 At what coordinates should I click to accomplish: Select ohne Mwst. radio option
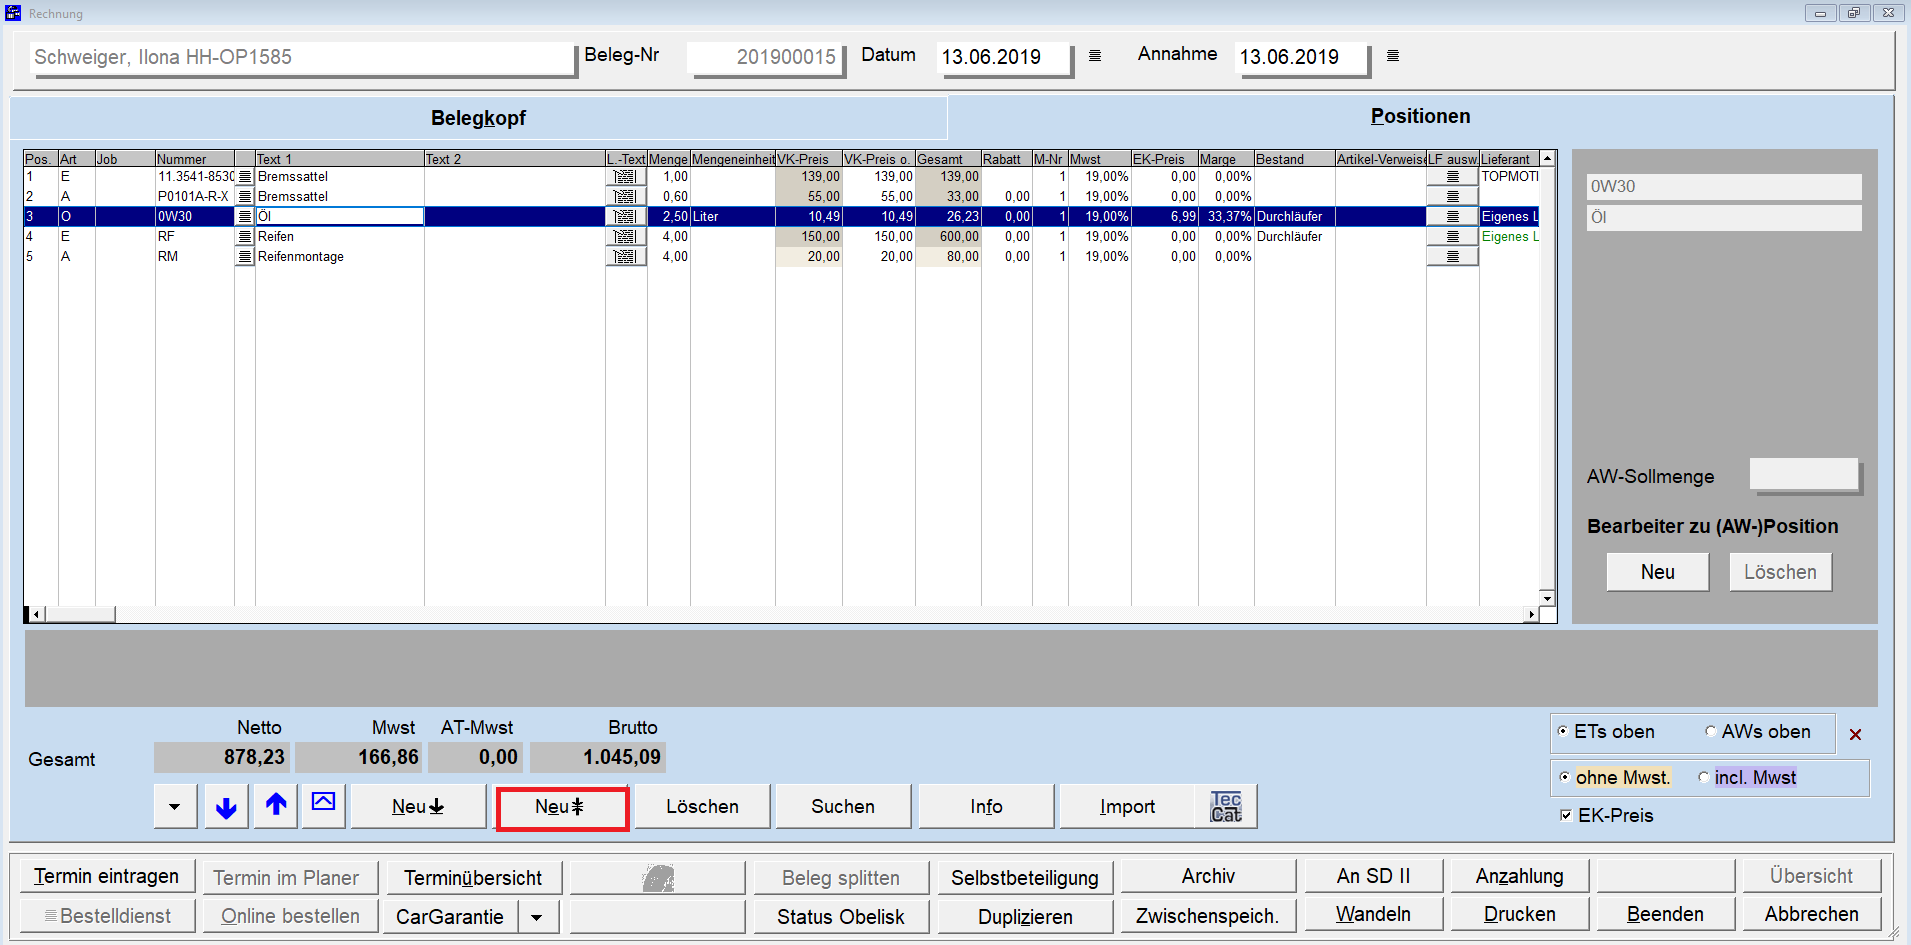pyautogui.click(x=1565, y=777)
